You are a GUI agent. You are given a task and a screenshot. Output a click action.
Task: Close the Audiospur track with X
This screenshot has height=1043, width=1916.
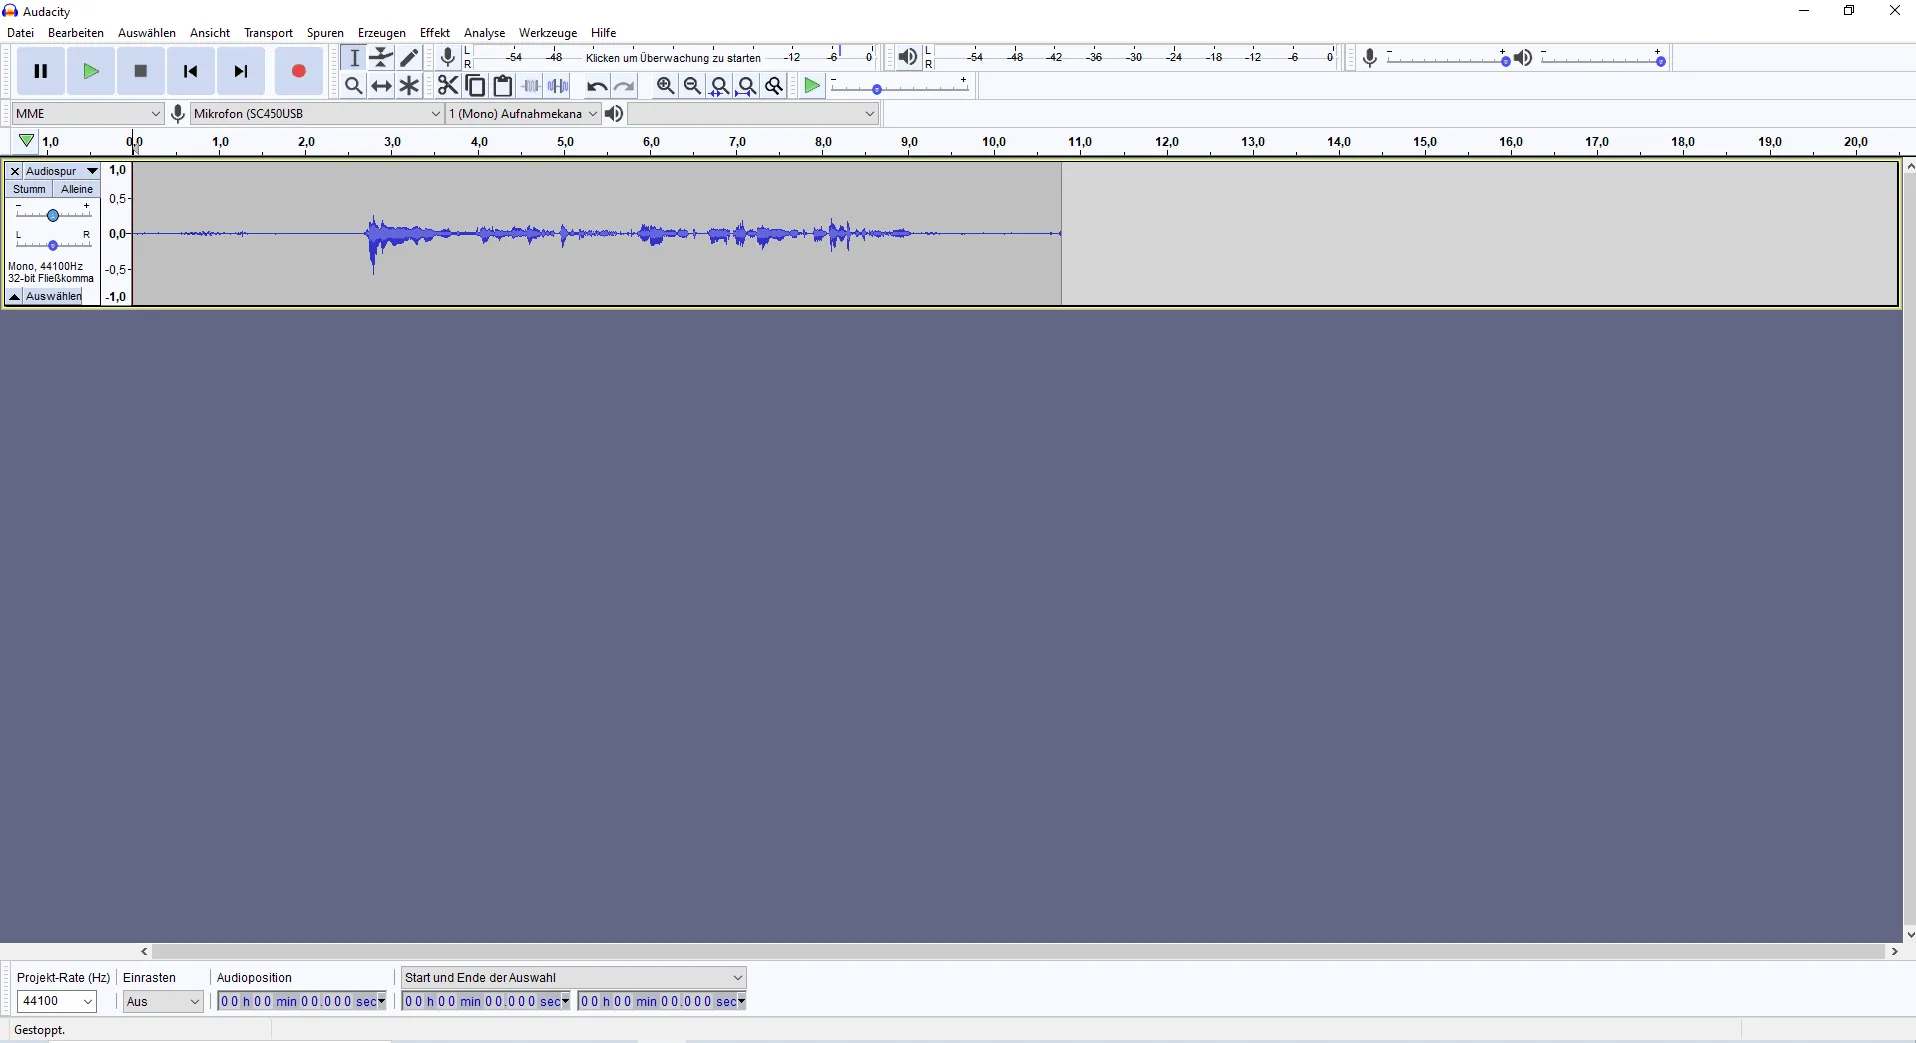click(15, 171)
